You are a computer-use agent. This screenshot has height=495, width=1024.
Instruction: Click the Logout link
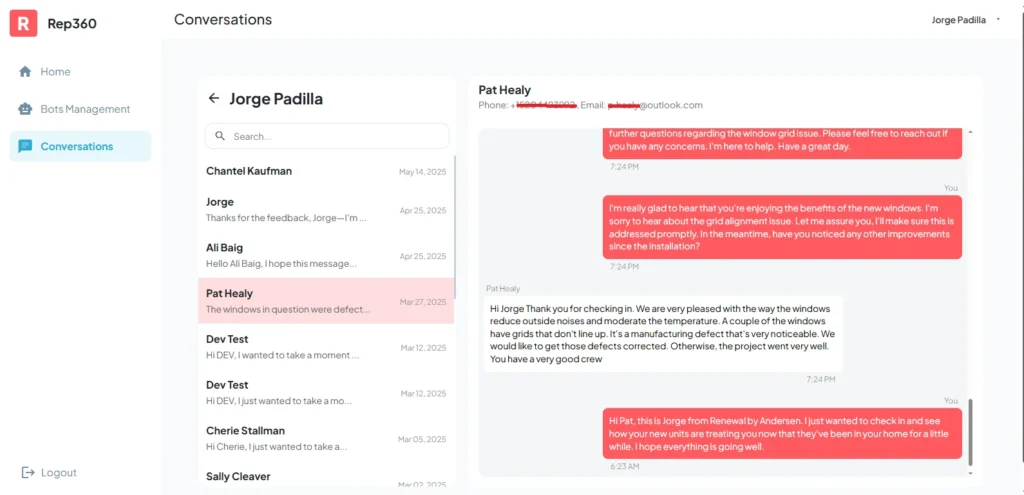point(59,473)
